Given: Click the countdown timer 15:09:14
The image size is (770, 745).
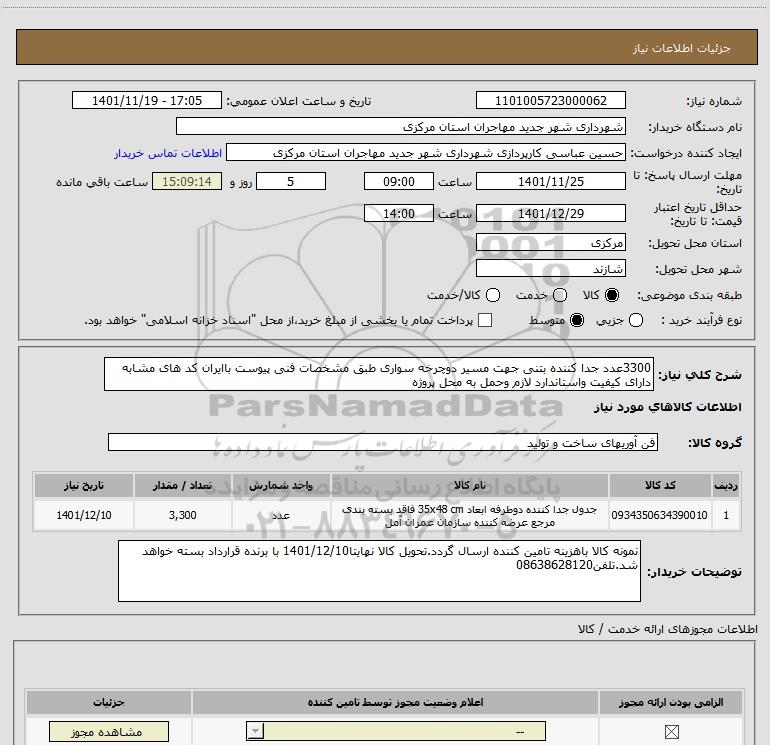Looking at the screenshot, I should pyautogui.click(x=187, y=181).
